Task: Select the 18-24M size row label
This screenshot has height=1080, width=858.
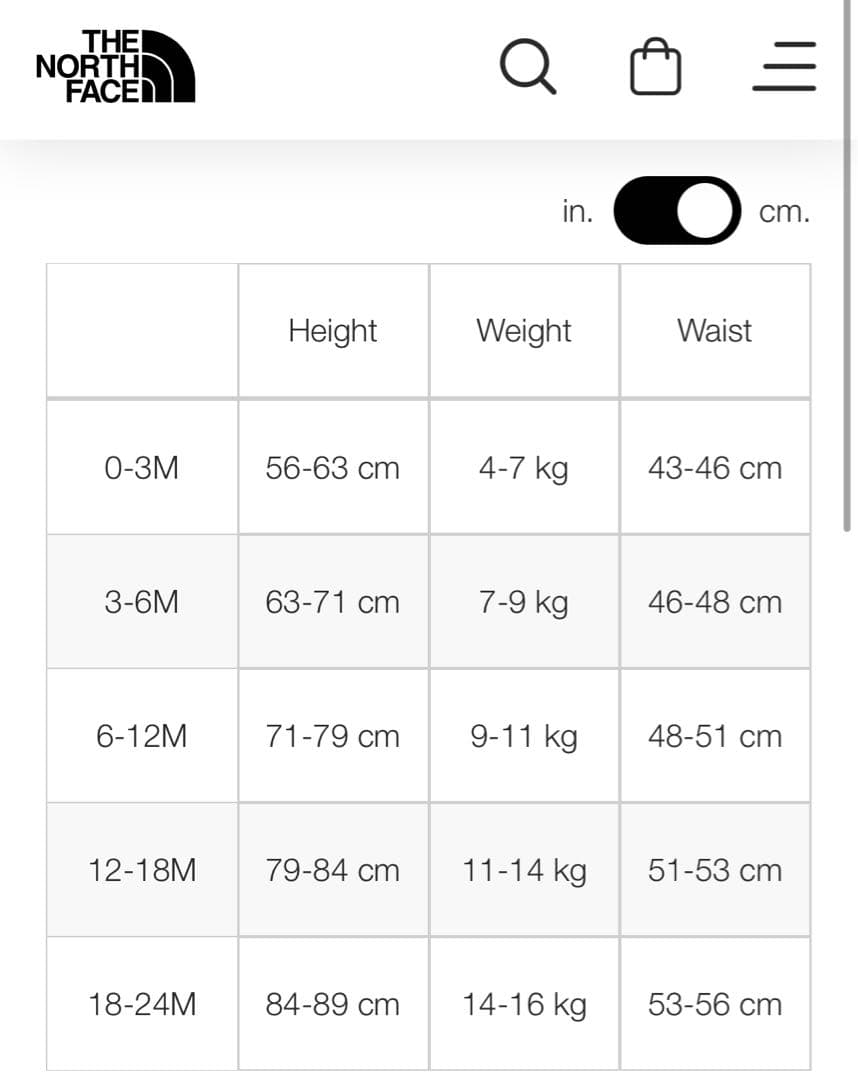Action: pos(142,1004)
